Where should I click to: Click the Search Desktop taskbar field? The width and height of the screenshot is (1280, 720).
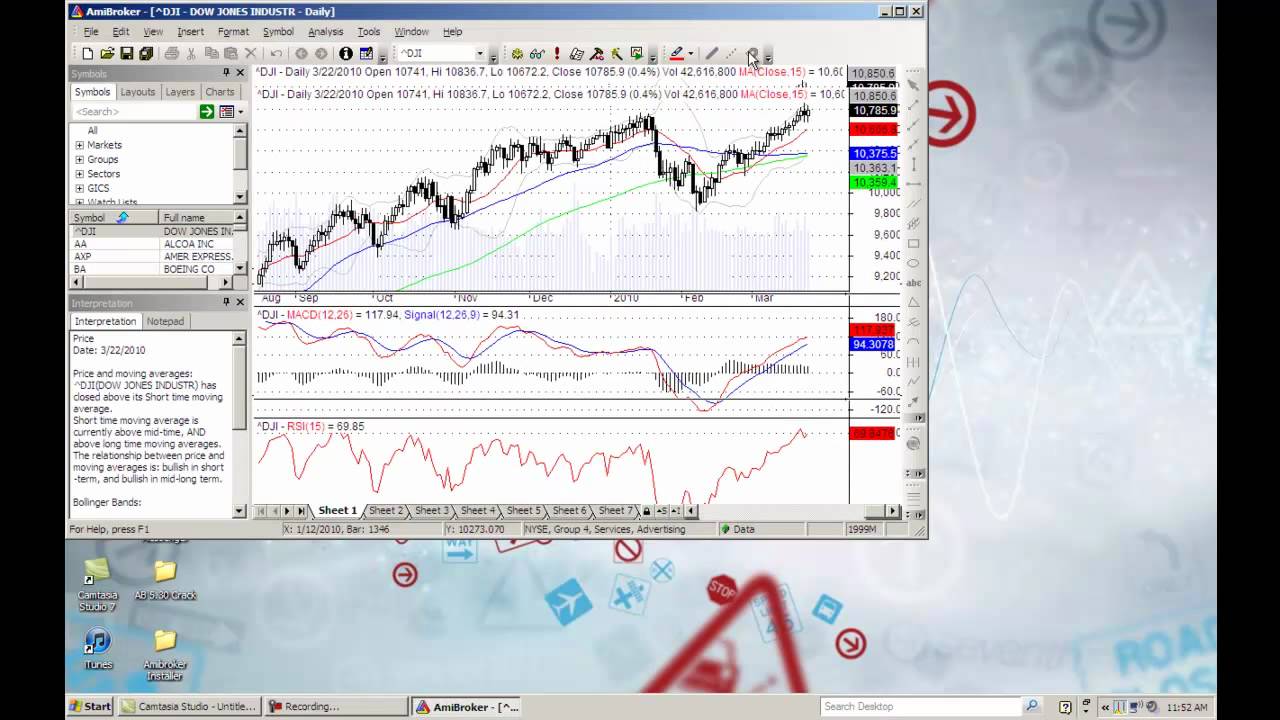click(x=920, y=706)
